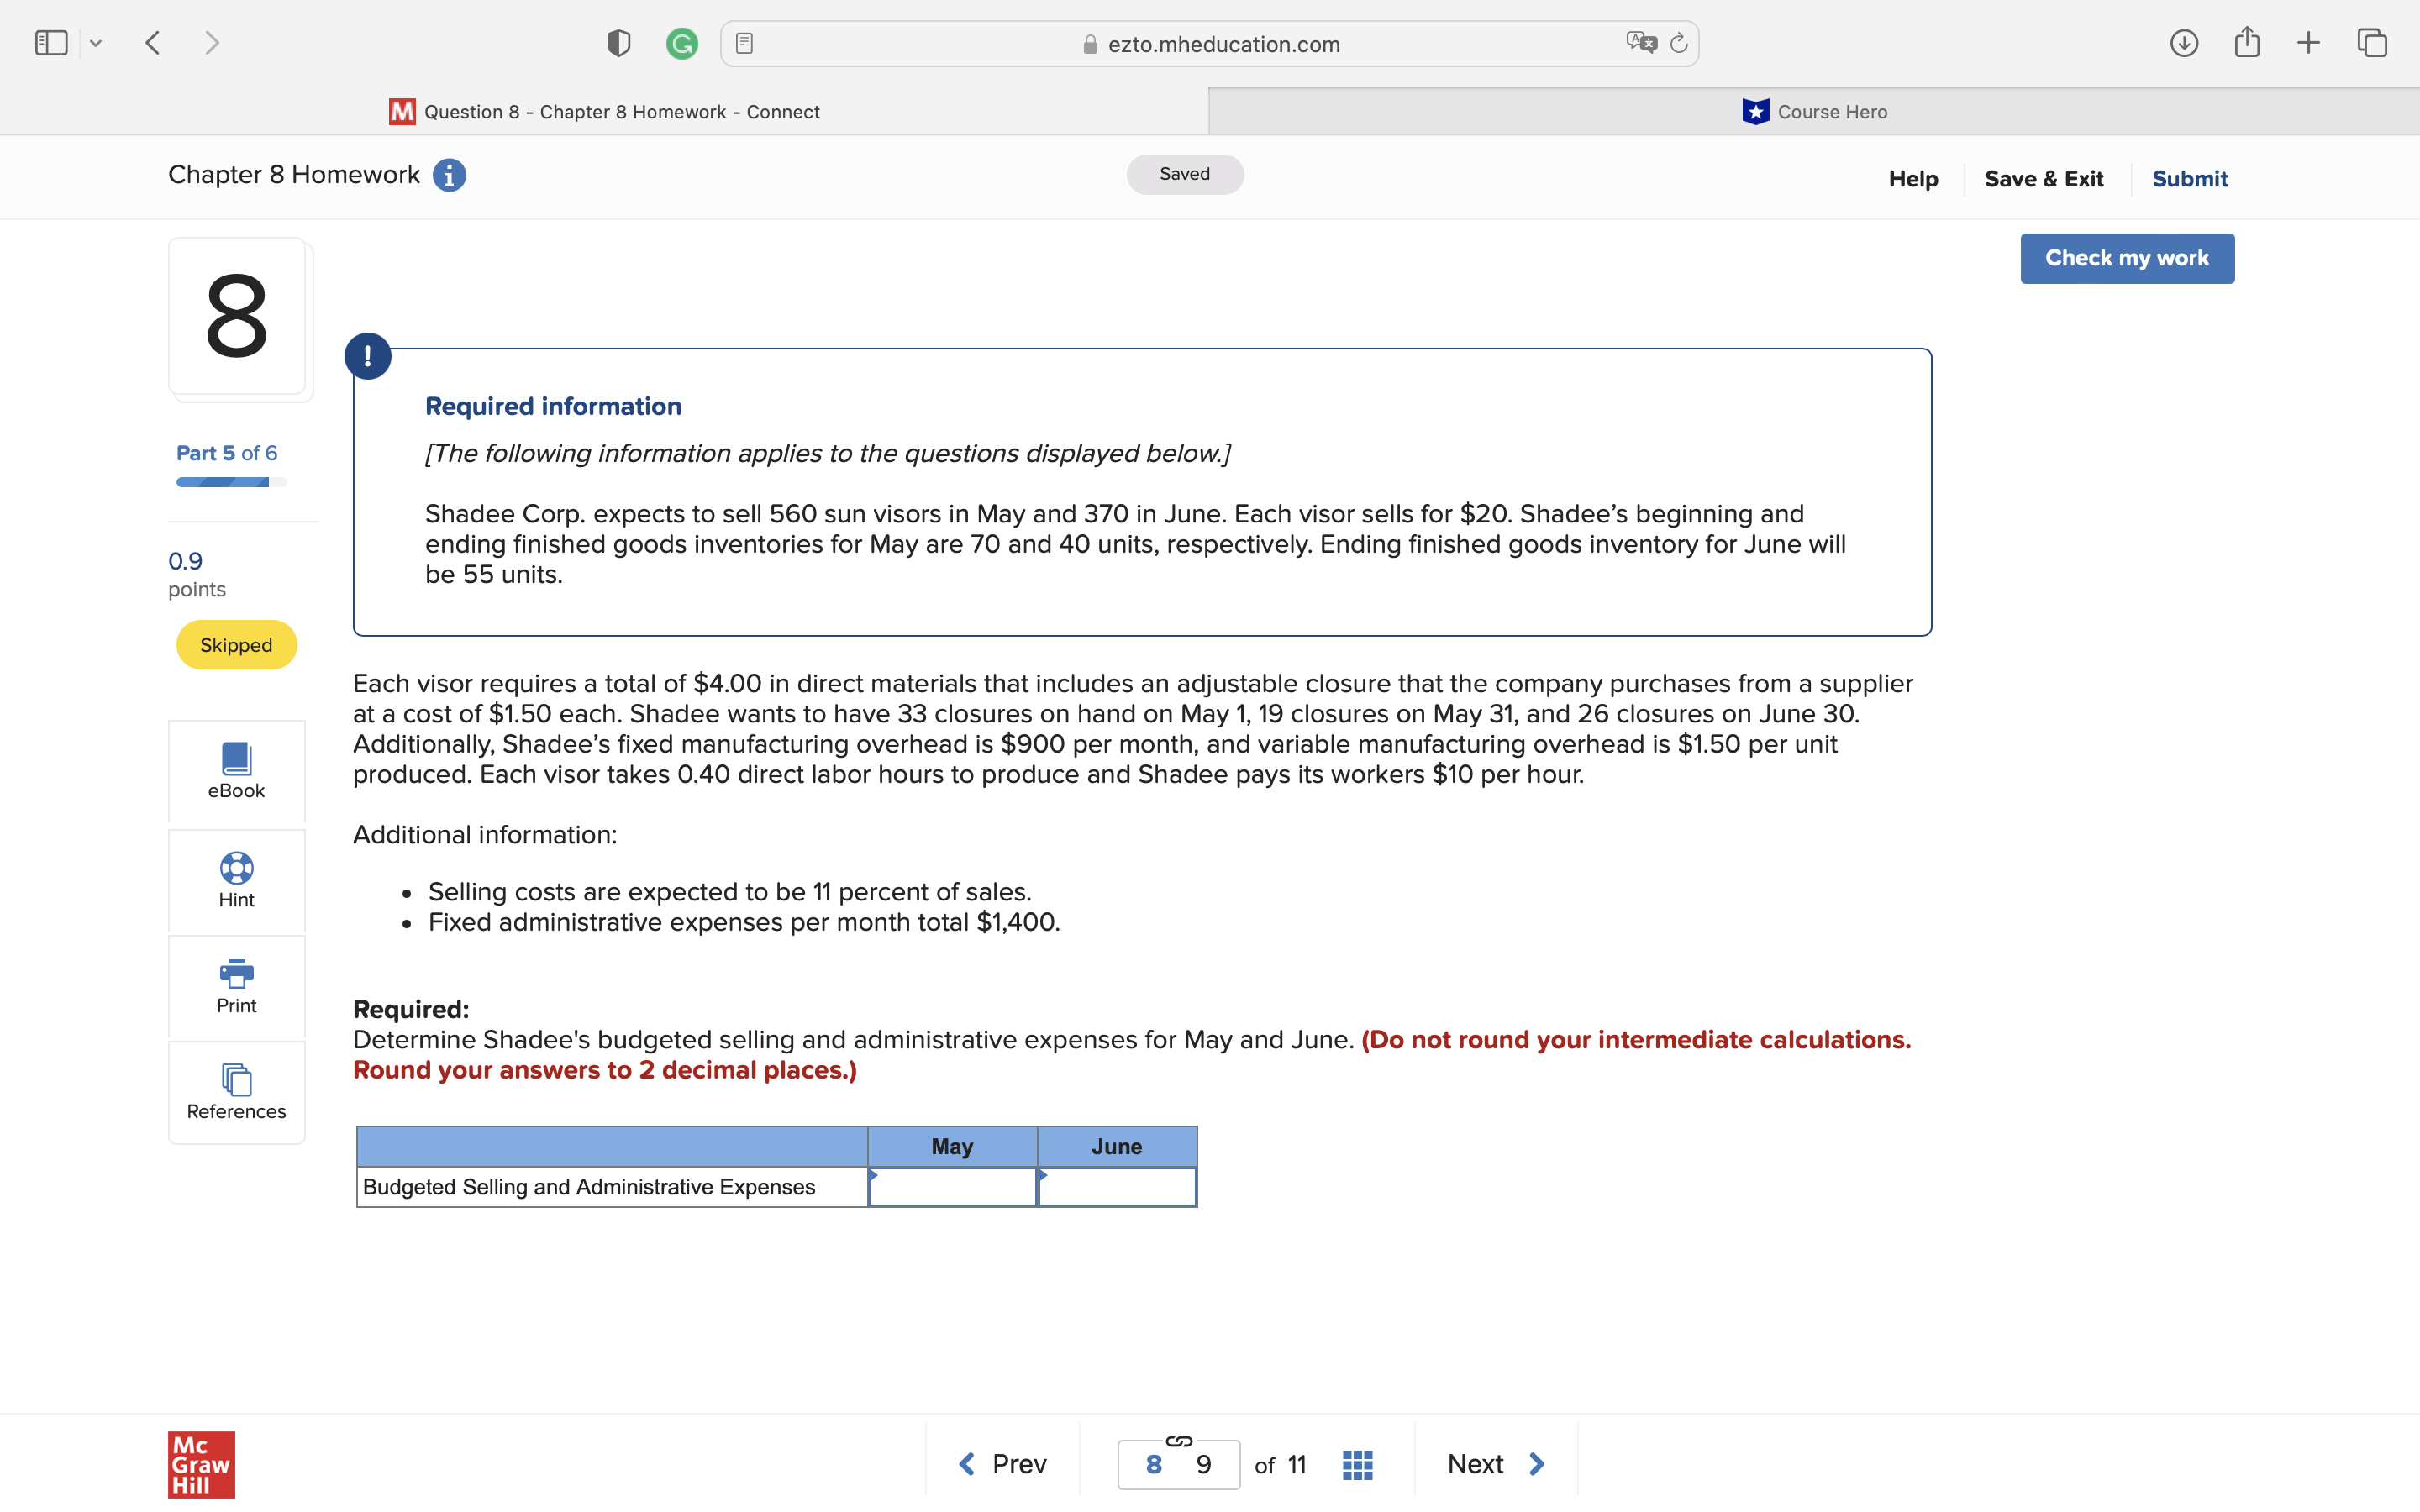Click the May budgeted expenses input cell
The image size is (2420, 1512).
(952, 1187)
